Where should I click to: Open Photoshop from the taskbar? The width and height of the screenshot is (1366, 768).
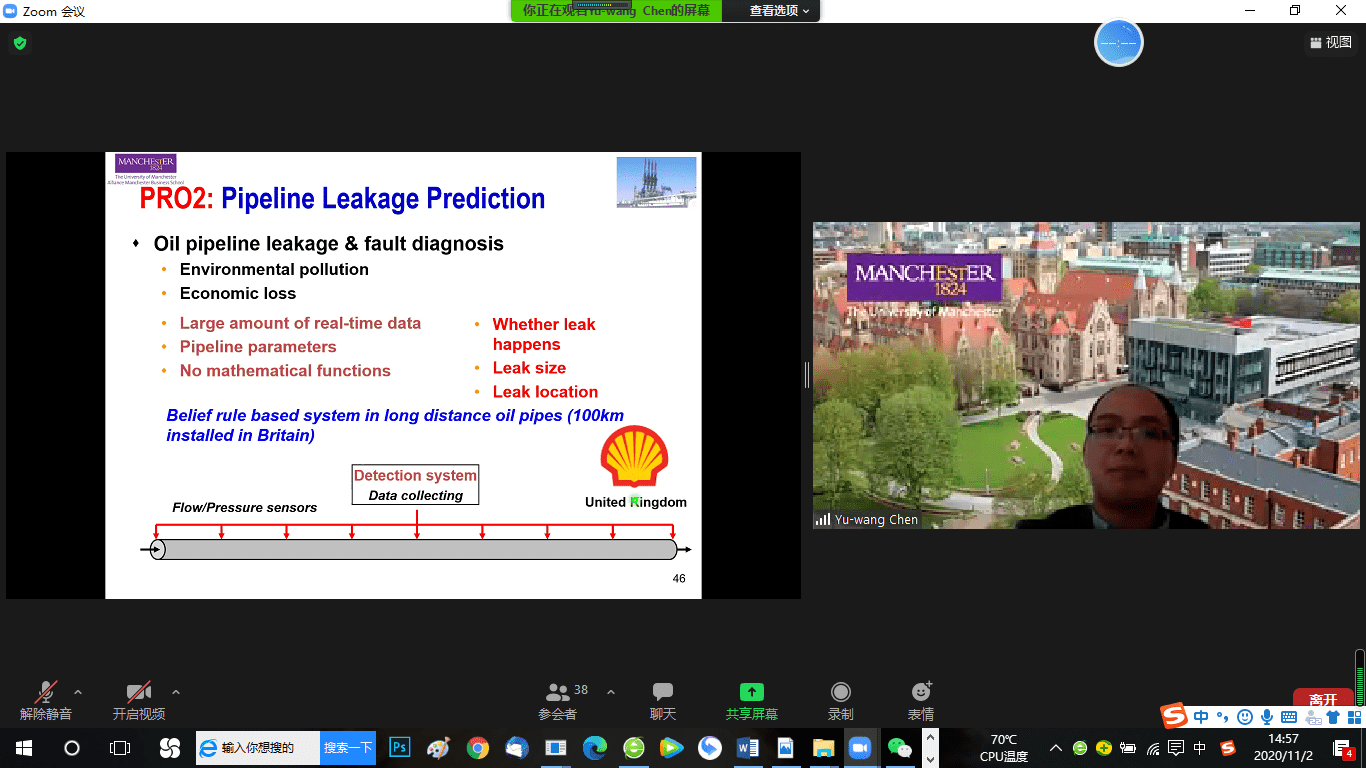400,748
